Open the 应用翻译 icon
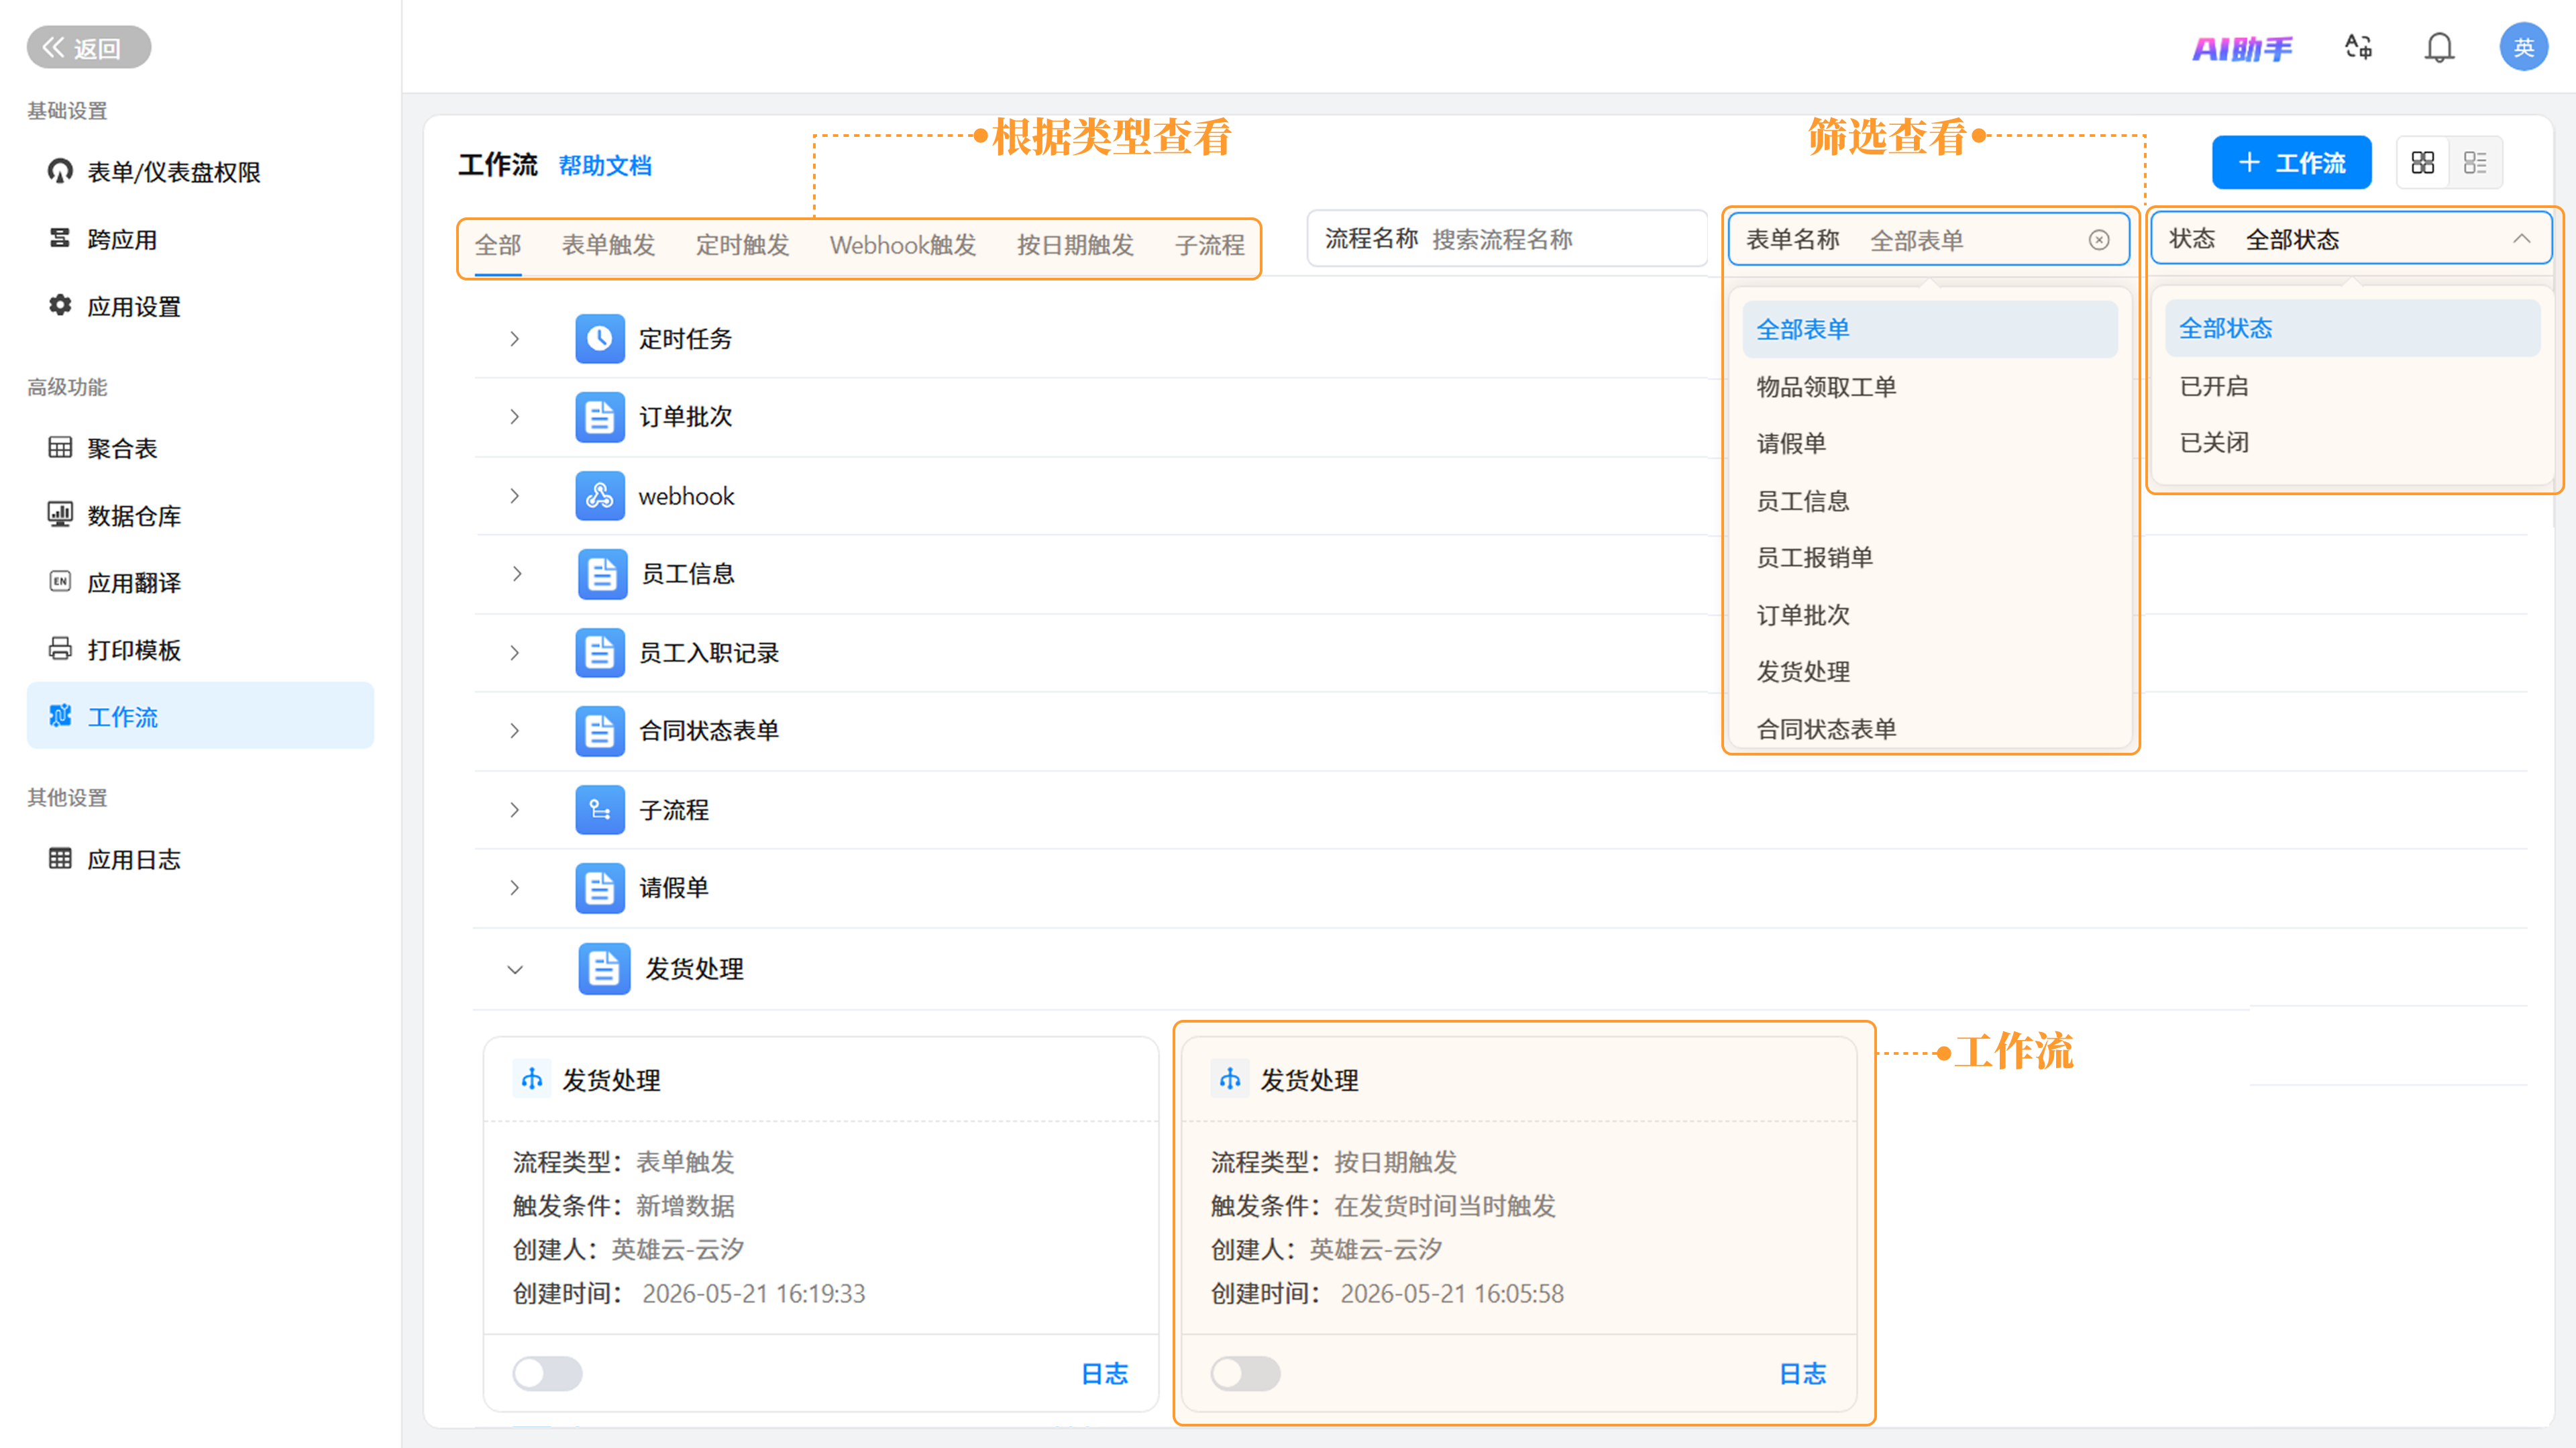This screenshot has height=1448, width=2576. coord(60,581)
